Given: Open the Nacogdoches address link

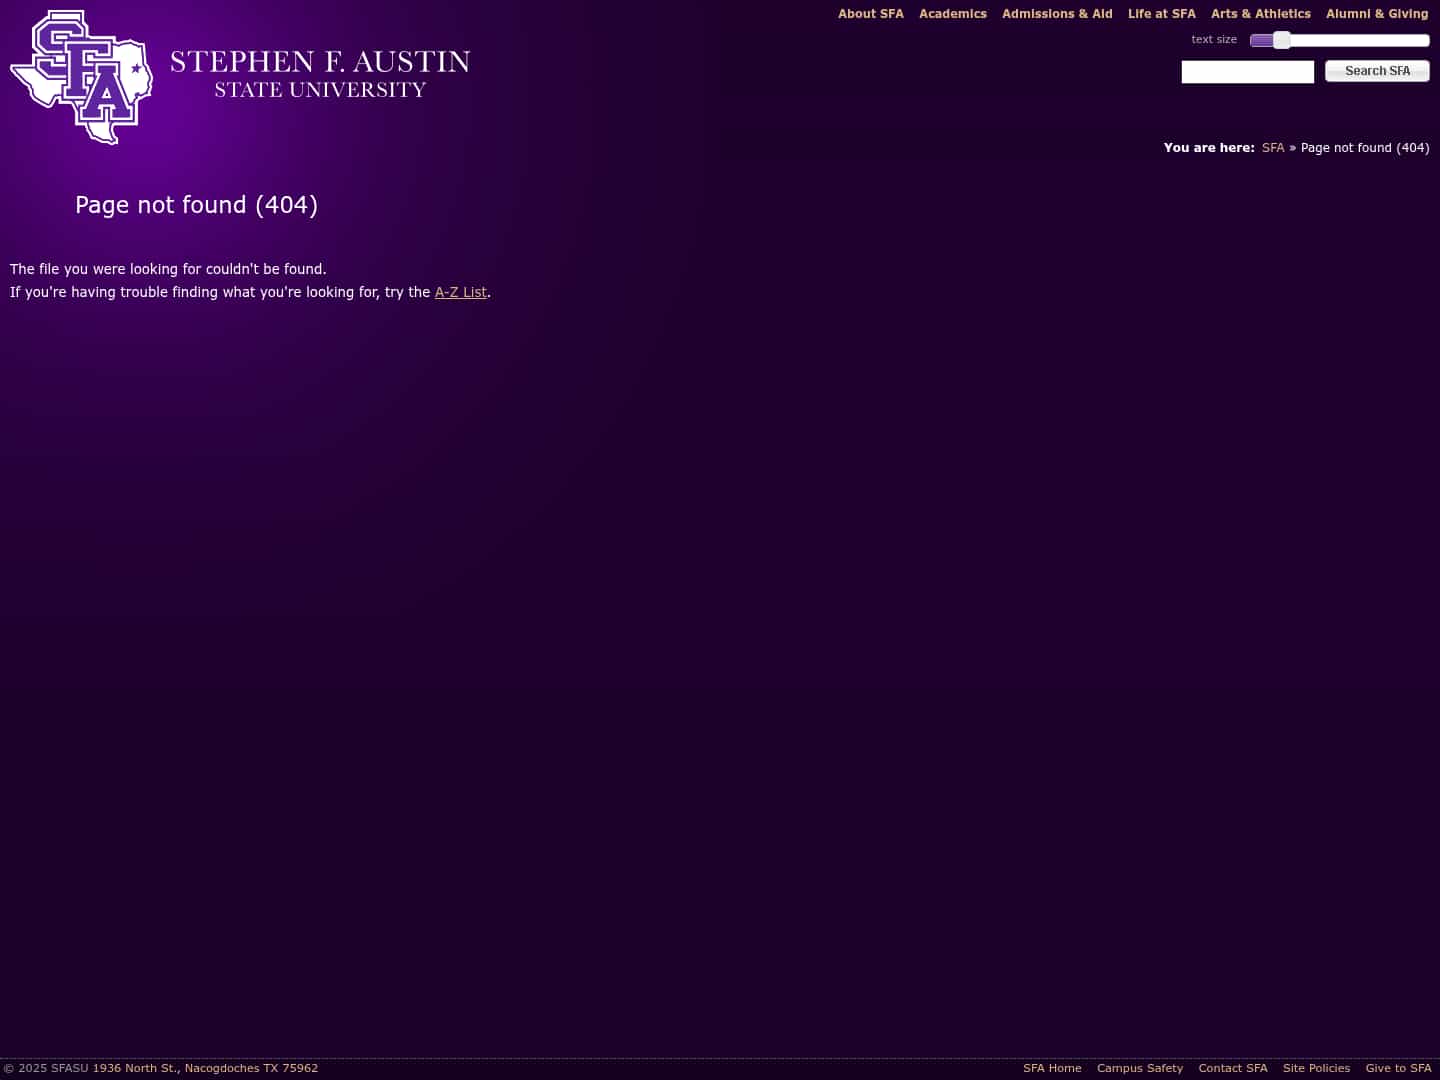Looking at the screenshot, I should tap(204, 1068).
